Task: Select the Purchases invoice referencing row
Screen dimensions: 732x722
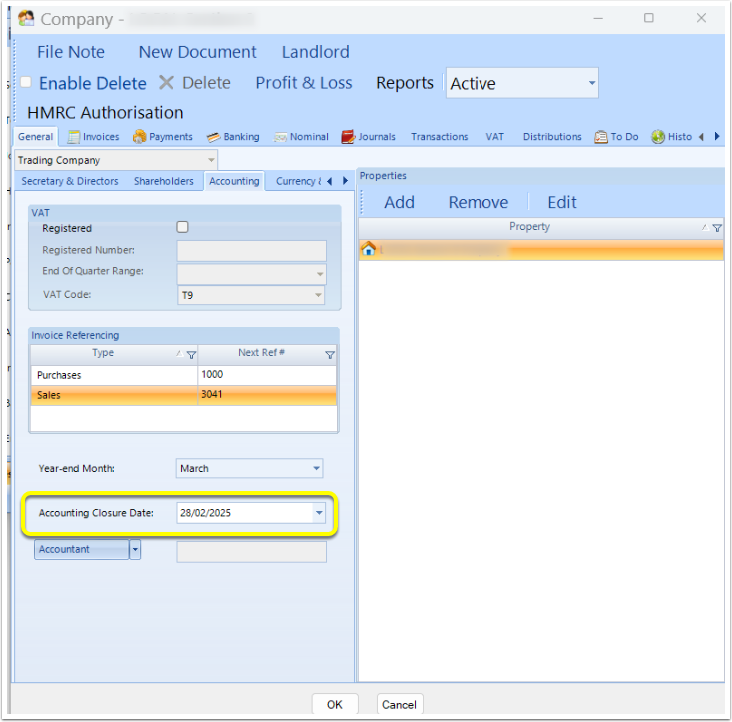Action: [183, 375]
